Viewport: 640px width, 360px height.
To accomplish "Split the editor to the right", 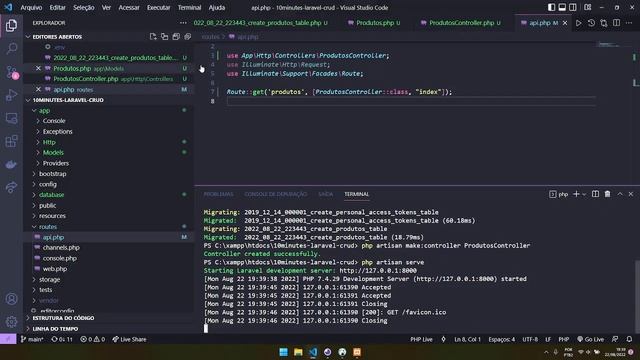I will coord(616,23).
